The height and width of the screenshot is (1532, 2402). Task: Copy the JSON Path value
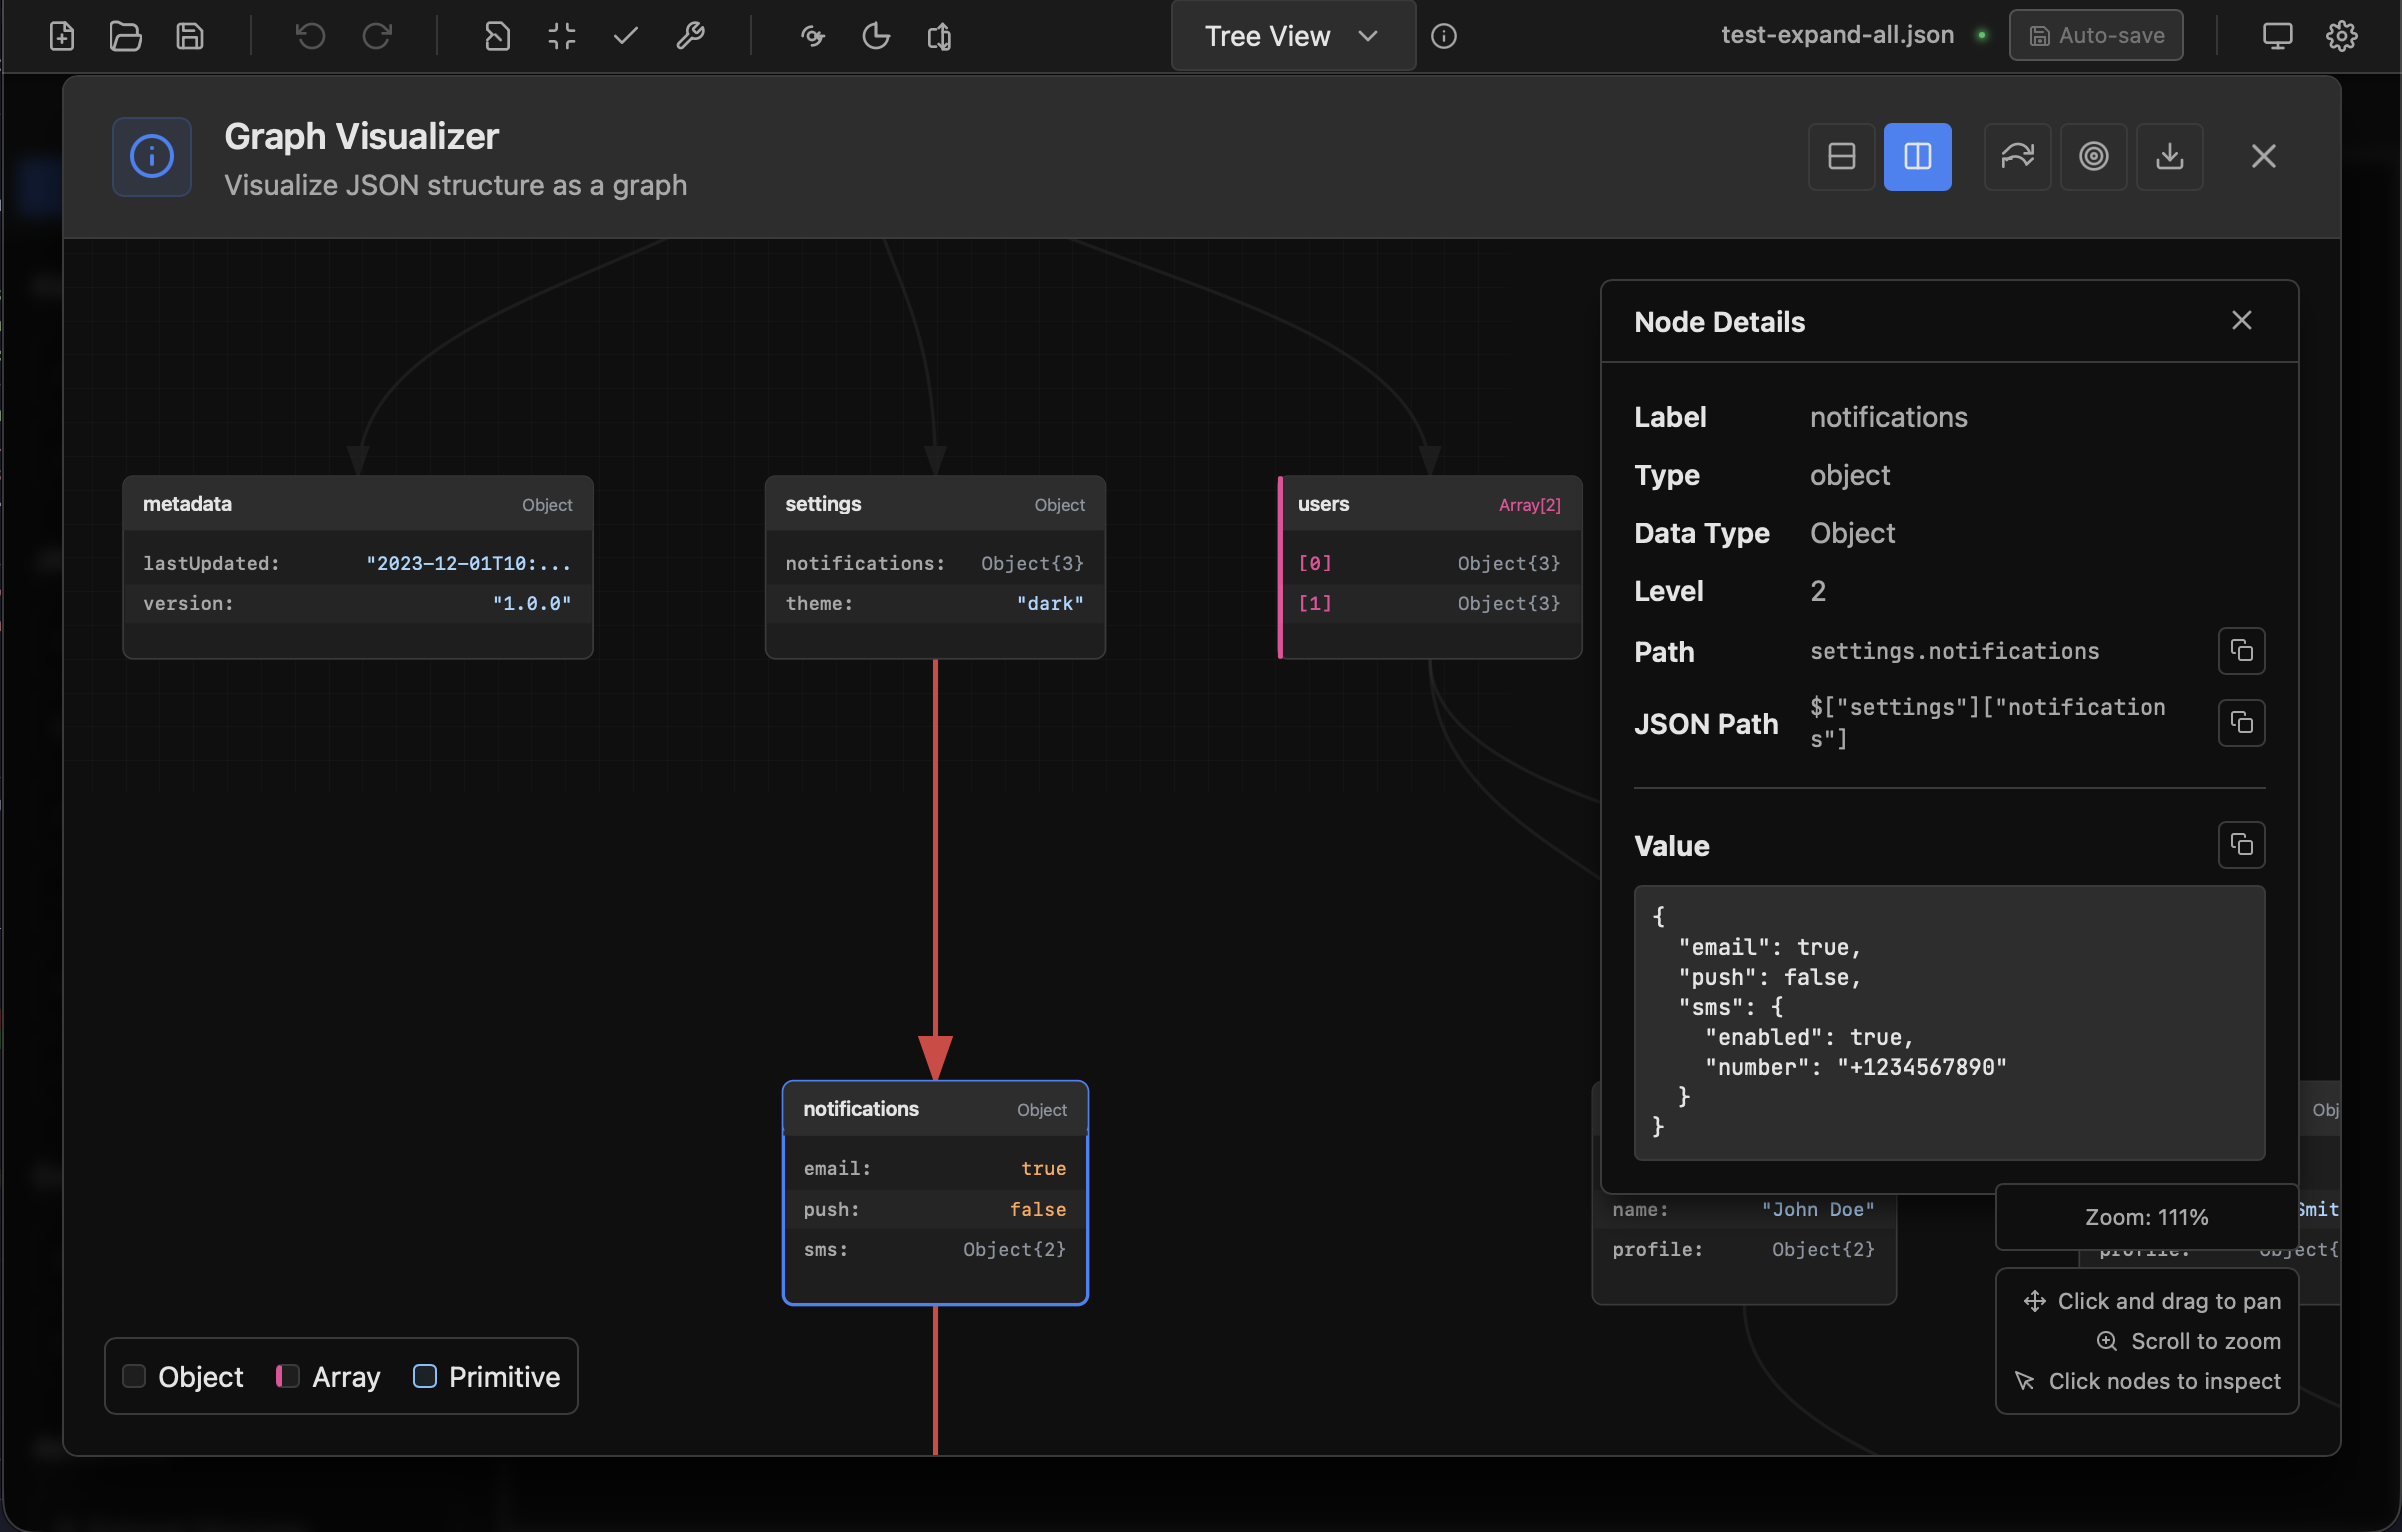point(2241,723)
